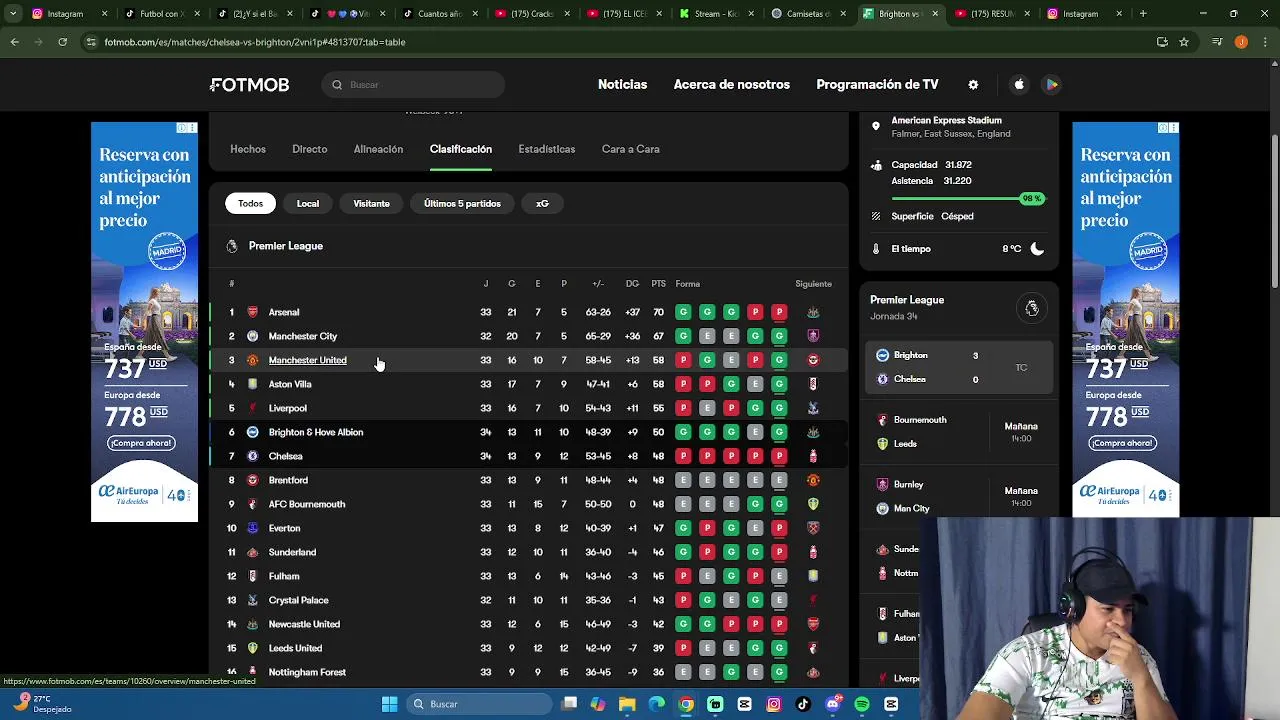Open Manchester United team link
The width and height of the screenshot is (1280, 720).
308,360
